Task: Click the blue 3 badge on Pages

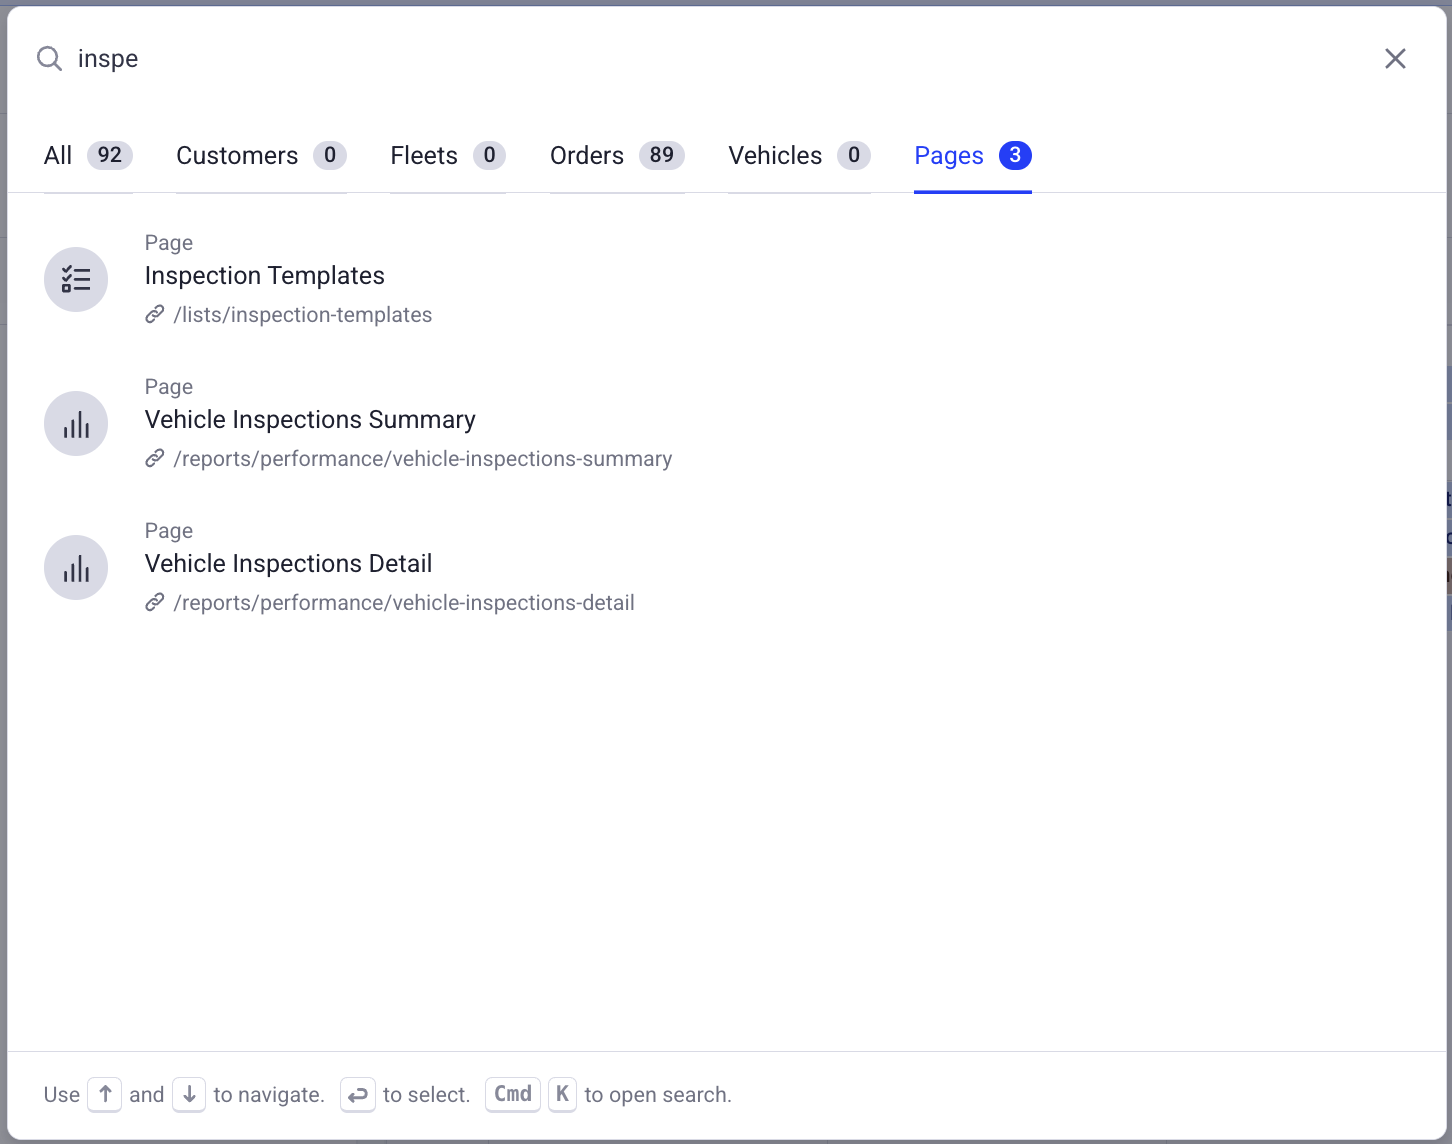Action: 1015,155
